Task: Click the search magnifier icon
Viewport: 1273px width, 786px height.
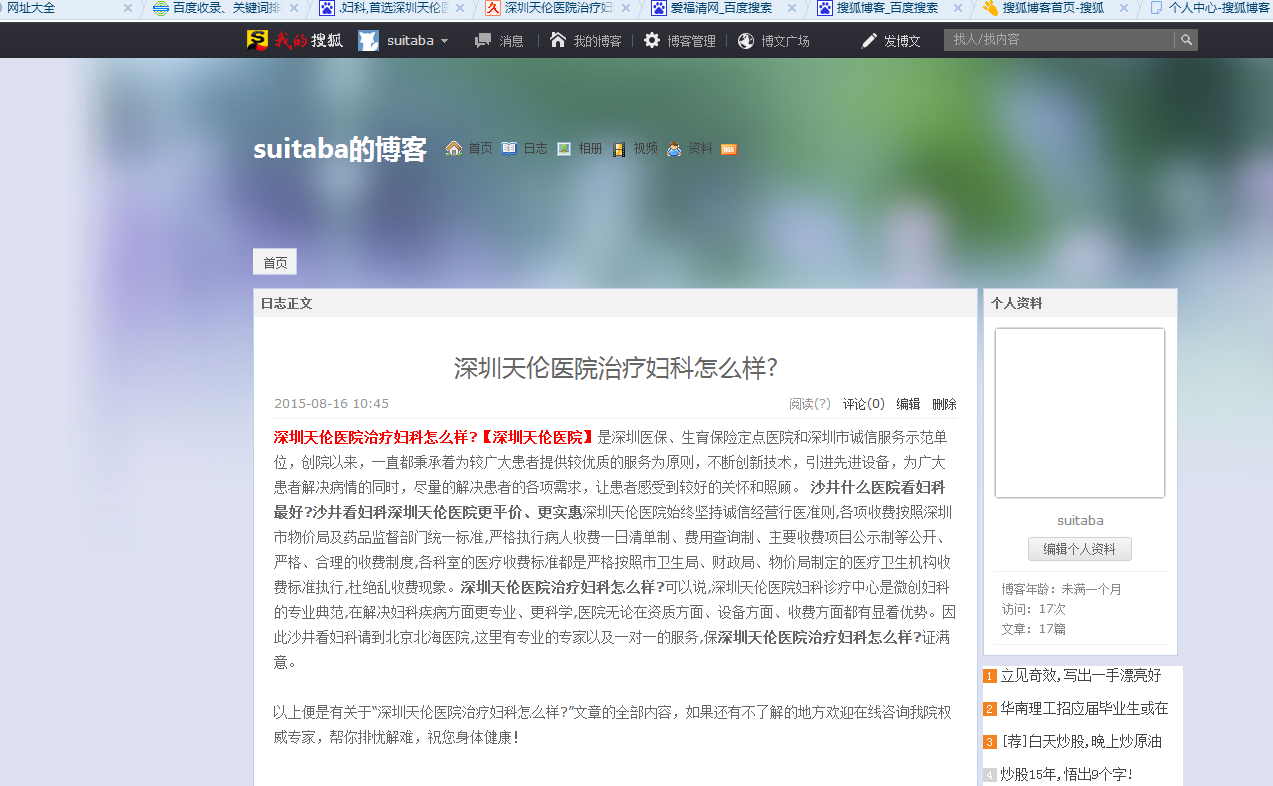Action: click(1186, 40)
